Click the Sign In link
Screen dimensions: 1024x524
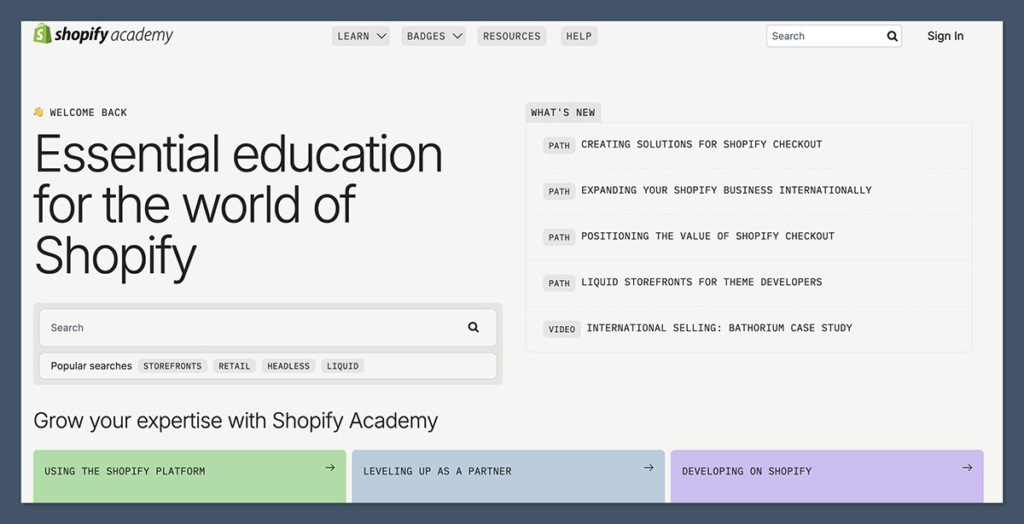tap(945, 36)
